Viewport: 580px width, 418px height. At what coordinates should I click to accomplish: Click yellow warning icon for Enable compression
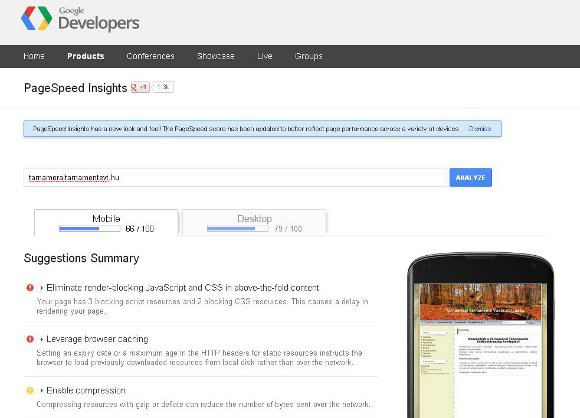point(30,391)
